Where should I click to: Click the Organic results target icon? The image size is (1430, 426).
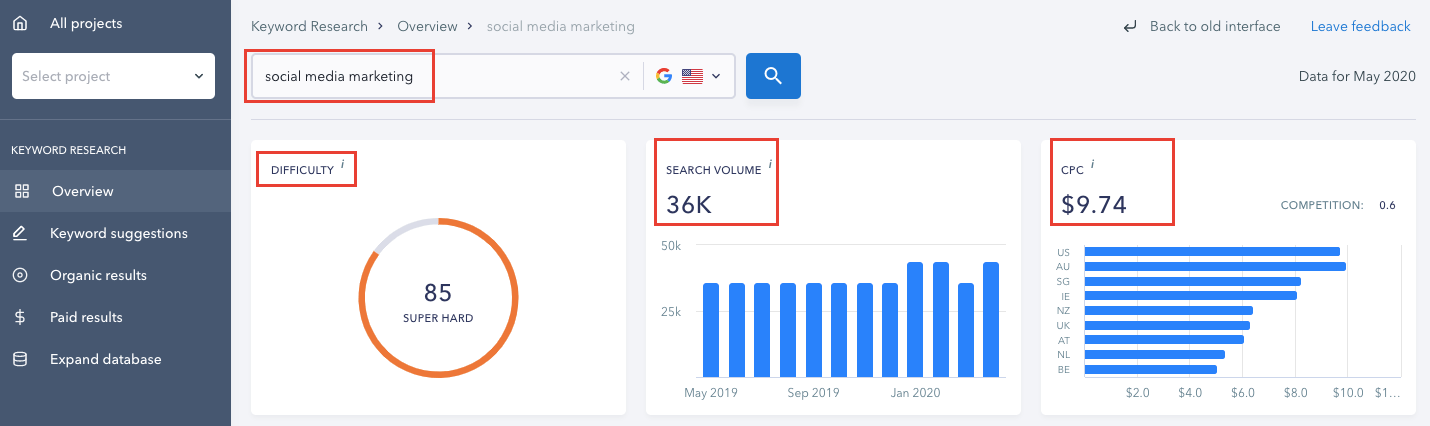[x=20, y=275]
